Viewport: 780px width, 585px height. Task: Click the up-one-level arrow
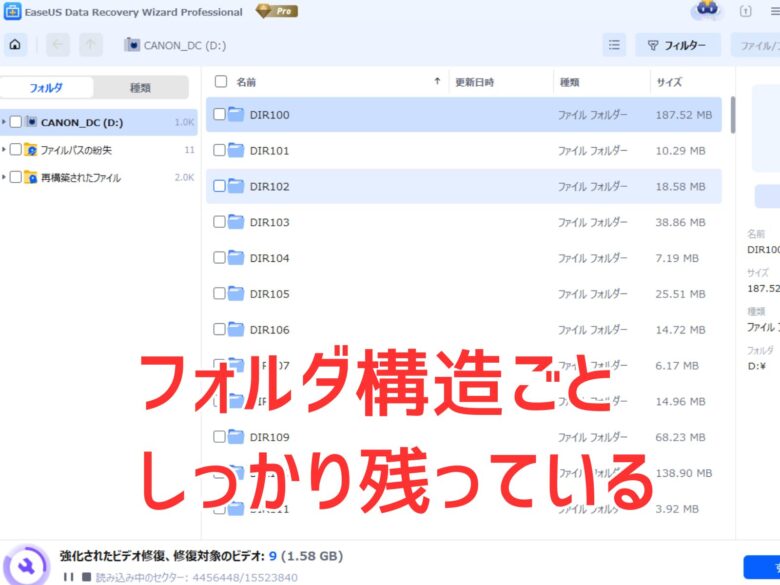point(91,45)
